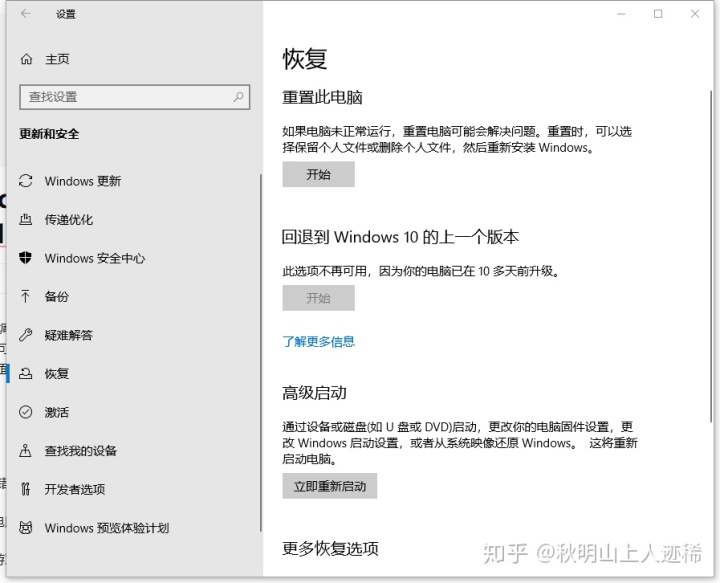Click the Insider cat icon for 预览体验计划
Image resolution: width=720 pixels, height=583 pixels.
[x=26, y=527]
